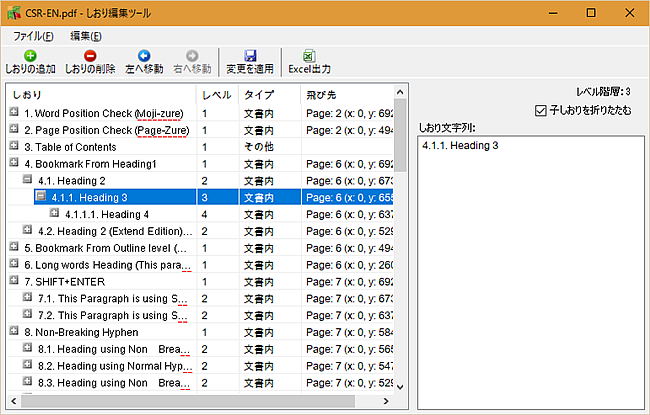Sort by the レベル column header
Screen dimensions: 650x415
coord(217,95)
